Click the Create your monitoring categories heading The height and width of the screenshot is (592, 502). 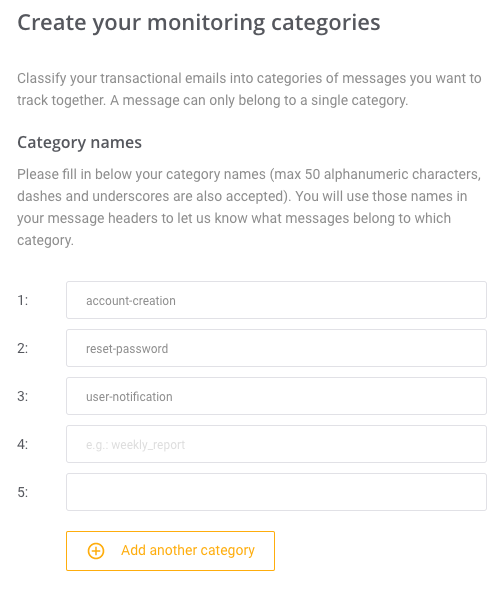pos(199,23)
